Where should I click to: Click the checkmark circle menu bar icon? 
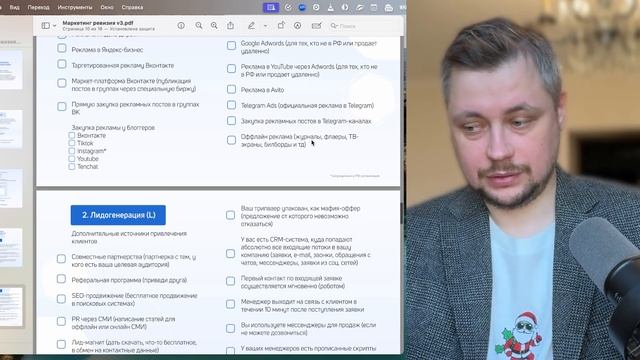pos(288,7)
